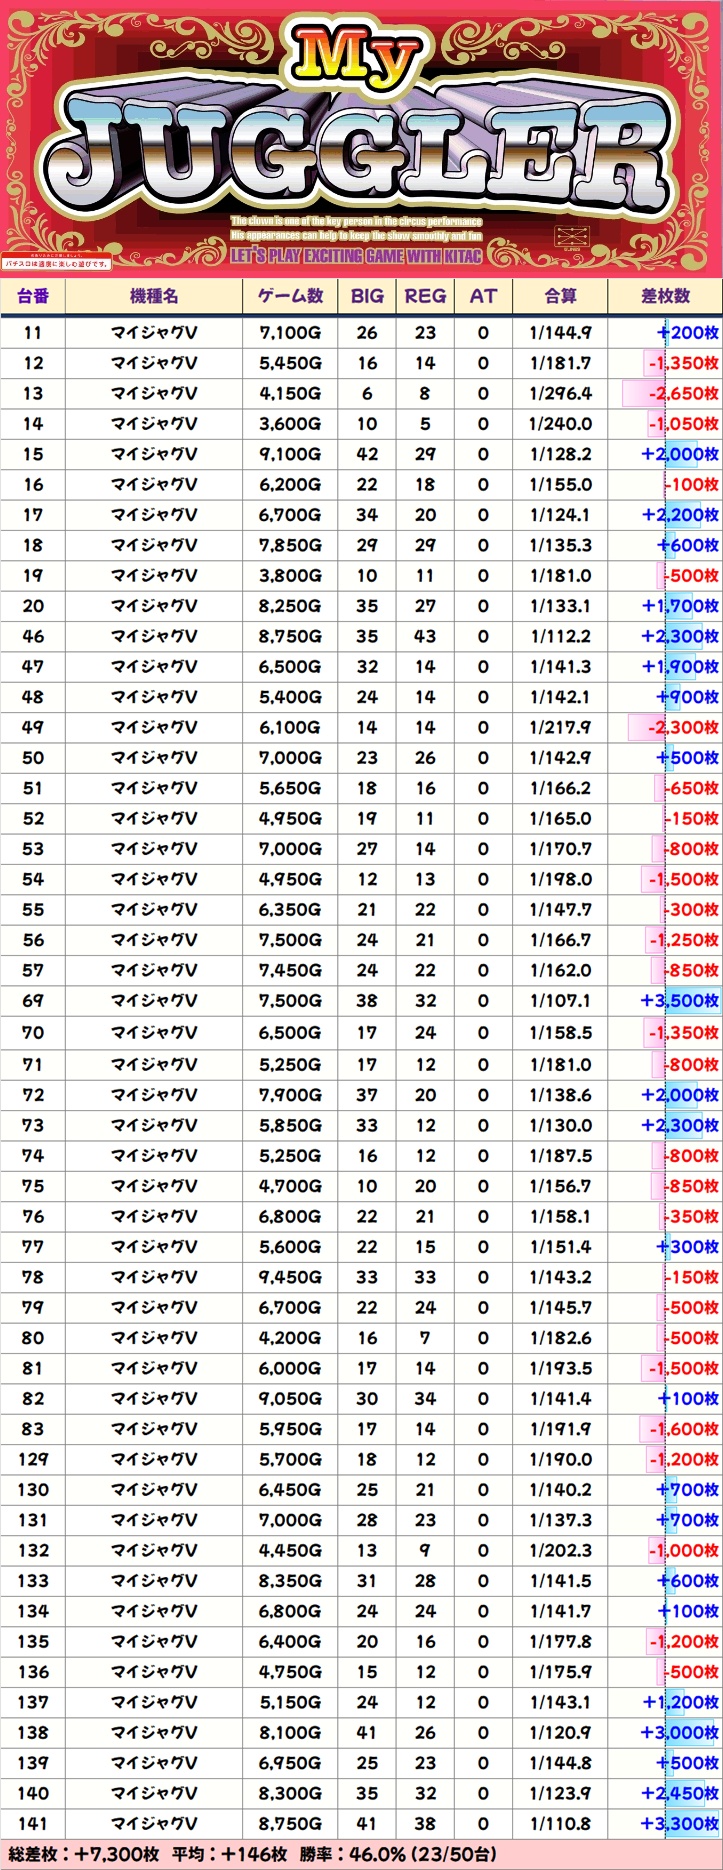Select the 台番 column header

coord(33,296)
